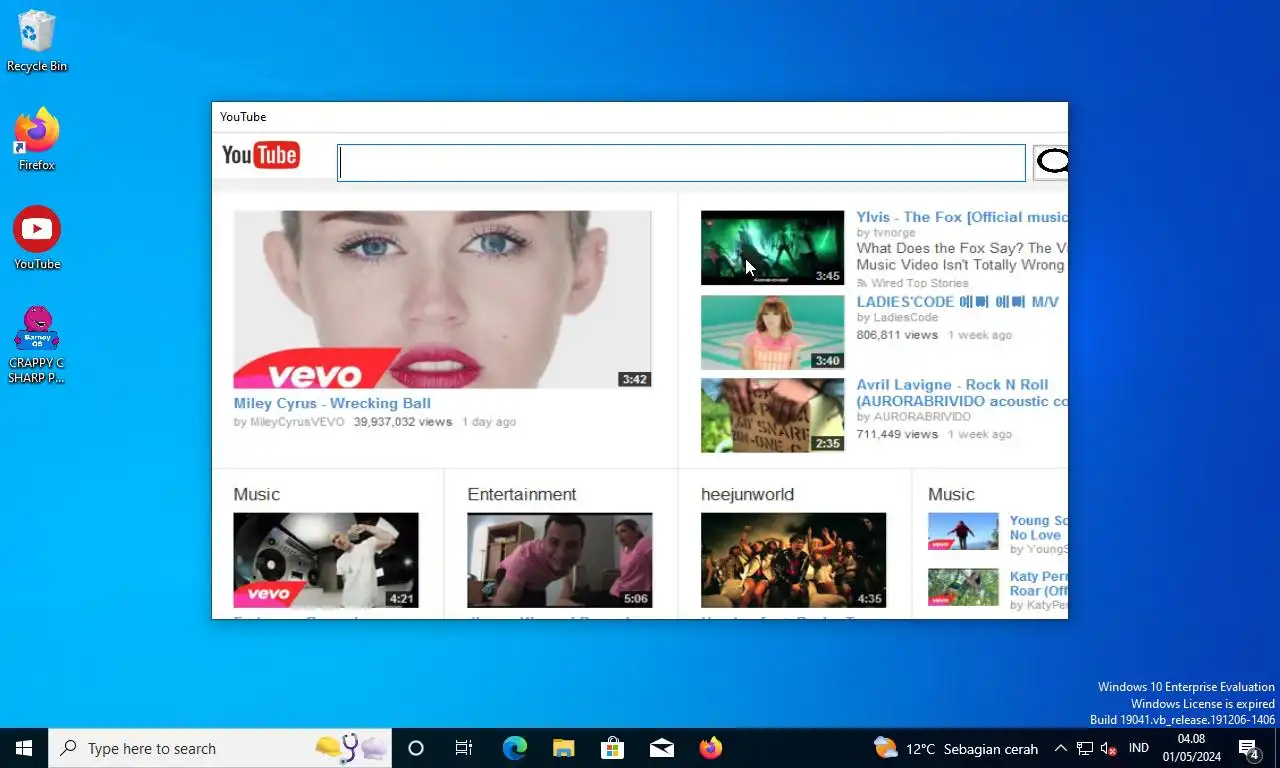Screen dimensions: 1280x768
Task: Open the notification center icon
Action: tap(1249, 748)
